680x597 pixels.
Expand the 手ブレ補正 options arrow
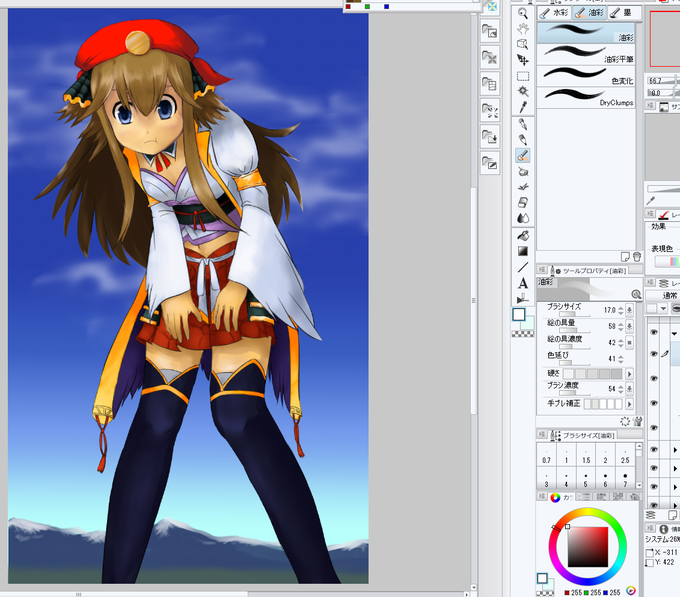(630, 404)
